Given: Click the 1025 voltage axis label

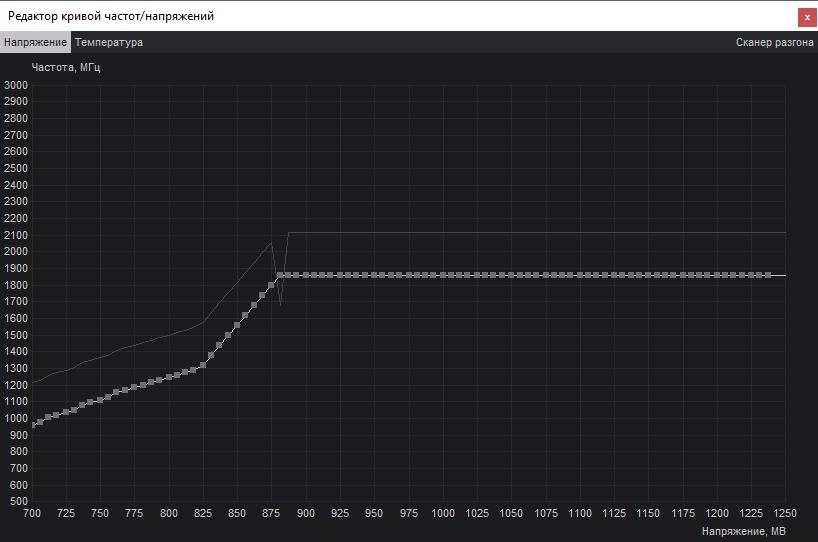Looking at the screenshot, I should pyautogui.click(x=477, y=513).
